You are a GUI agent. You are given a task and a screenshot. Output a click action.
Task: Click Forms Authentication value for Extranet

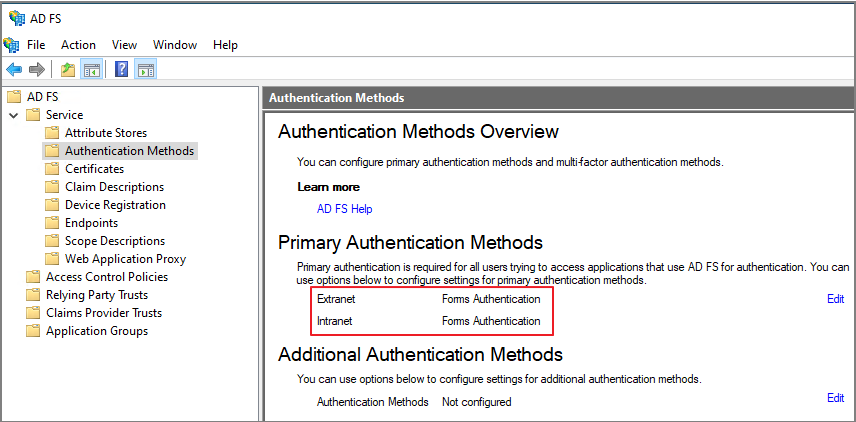tap(491, 299)
